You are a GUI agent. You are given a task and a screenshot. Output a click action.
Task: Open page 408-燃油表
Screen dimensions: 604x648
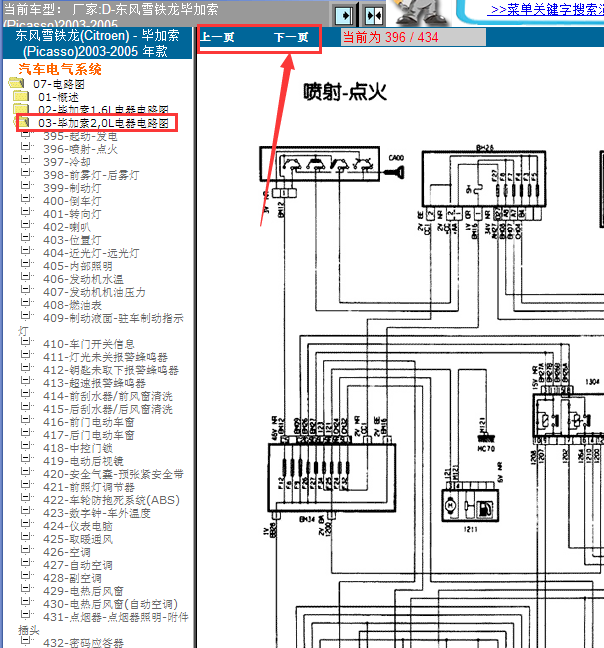72,305
